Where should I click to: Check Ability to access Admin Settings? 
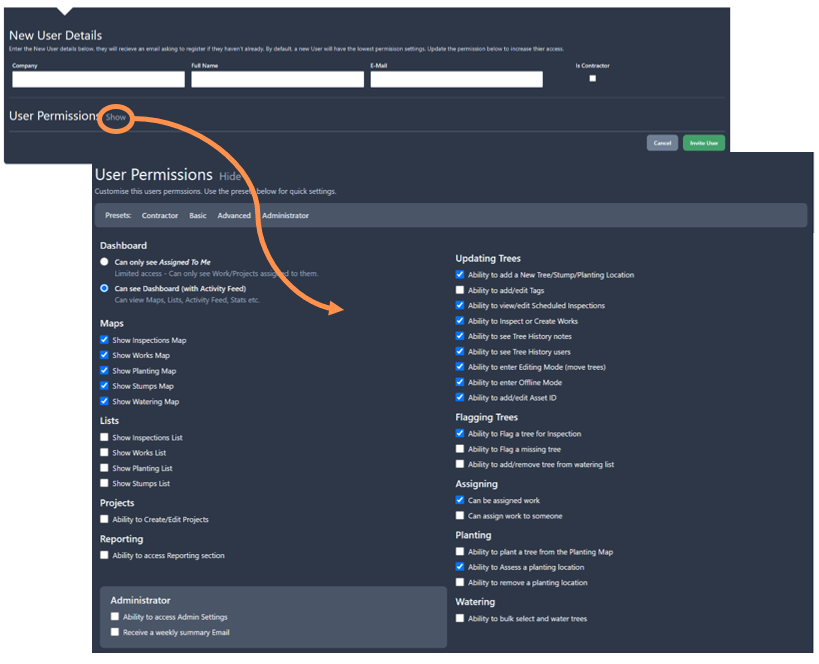[115, 617]
